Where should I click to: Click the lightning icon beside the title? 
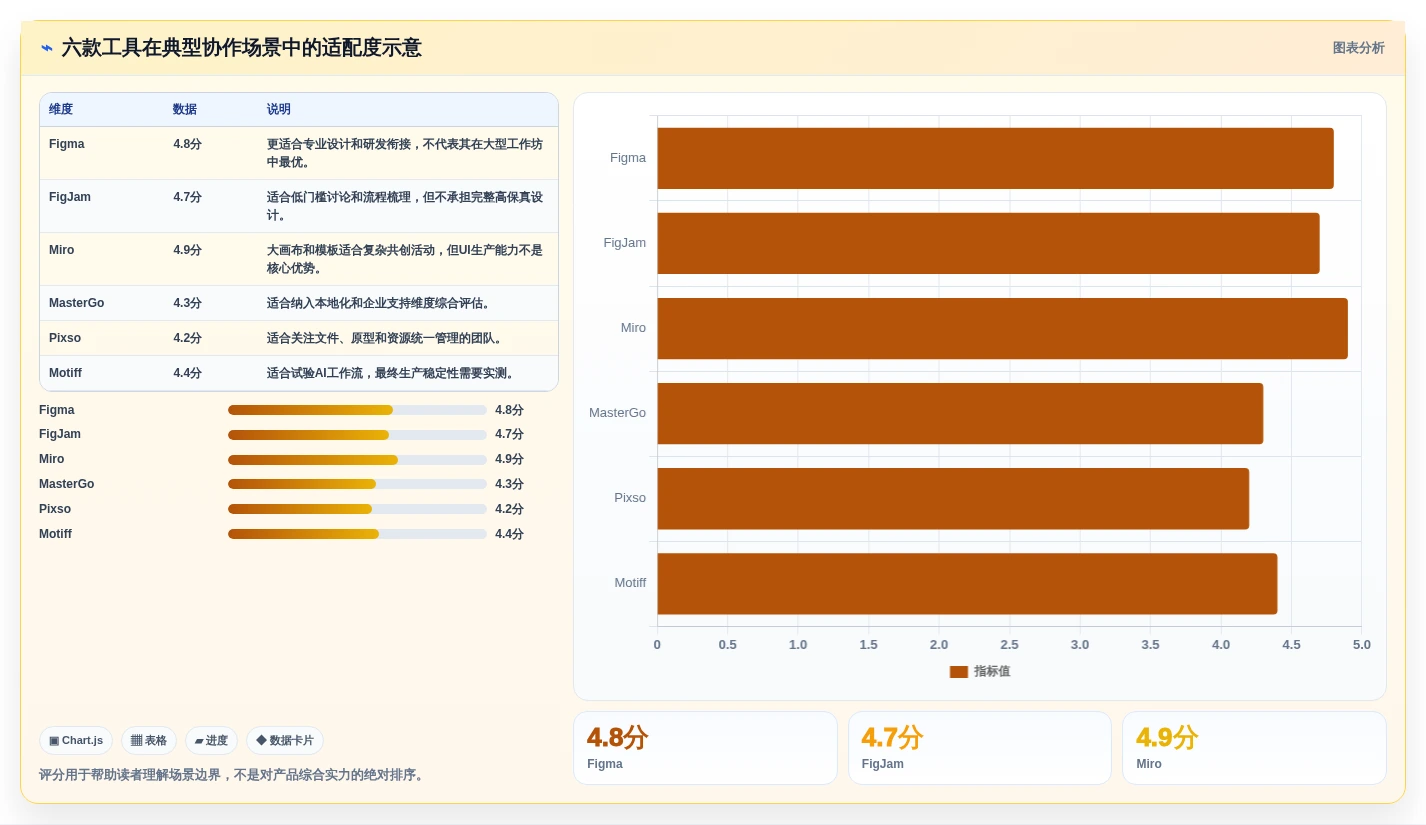pos(46,48)
